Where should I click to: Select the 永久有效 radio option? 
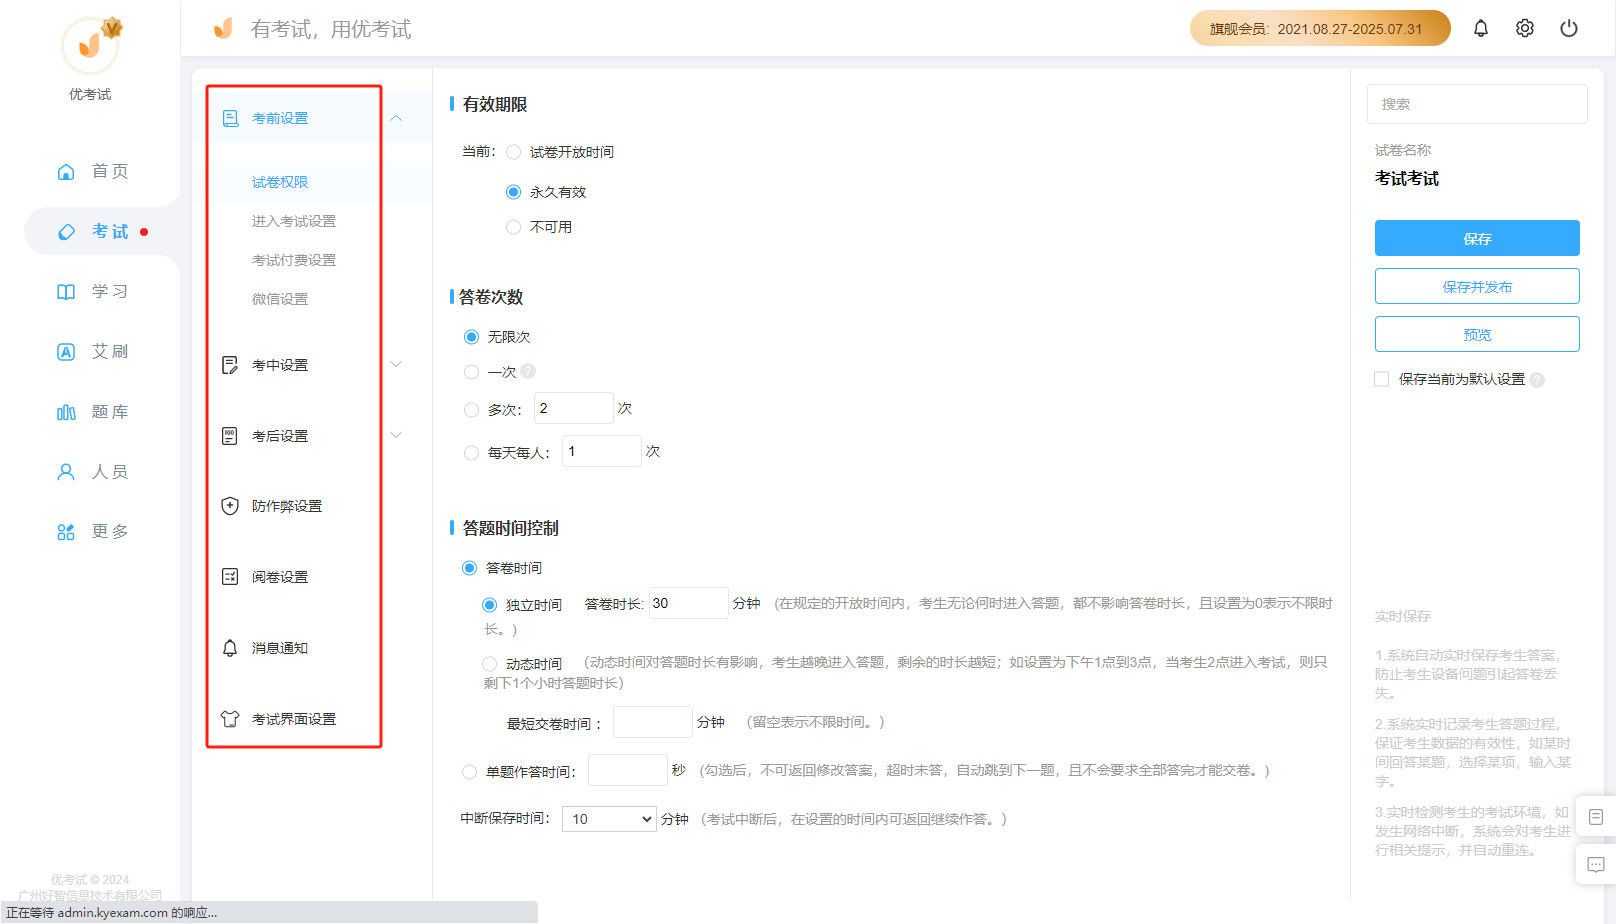pyautogui.click(x=513, y=192)
